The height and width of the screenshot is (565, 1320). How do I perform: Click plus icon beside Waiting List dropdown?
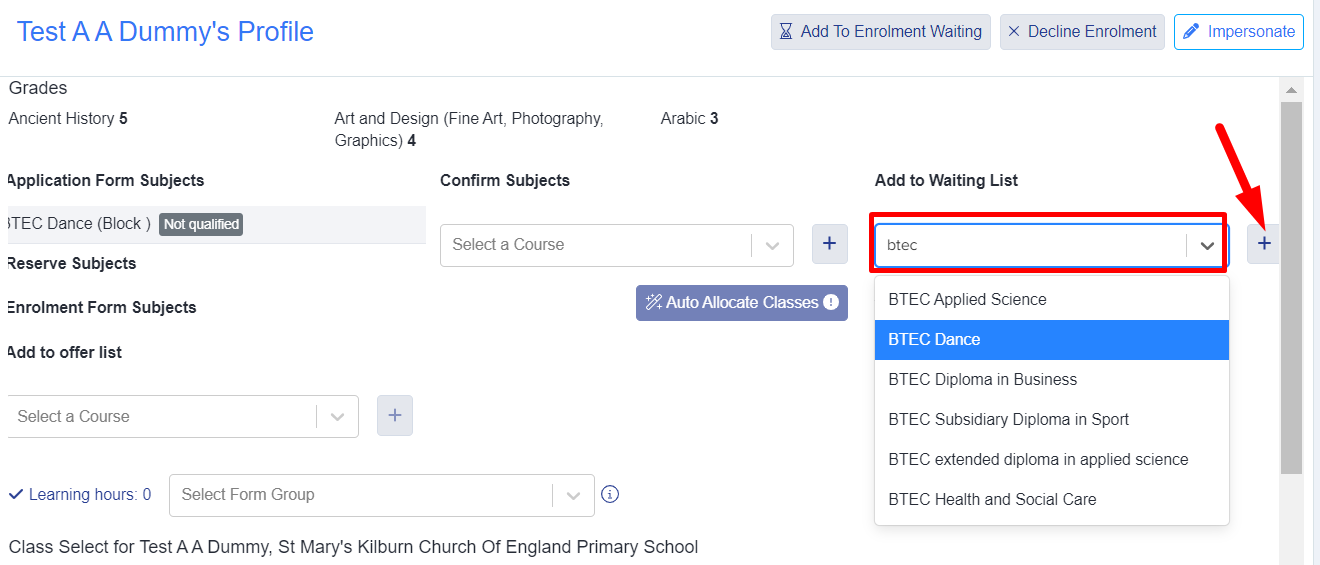pyautogui.click(x=1264, y=244)
